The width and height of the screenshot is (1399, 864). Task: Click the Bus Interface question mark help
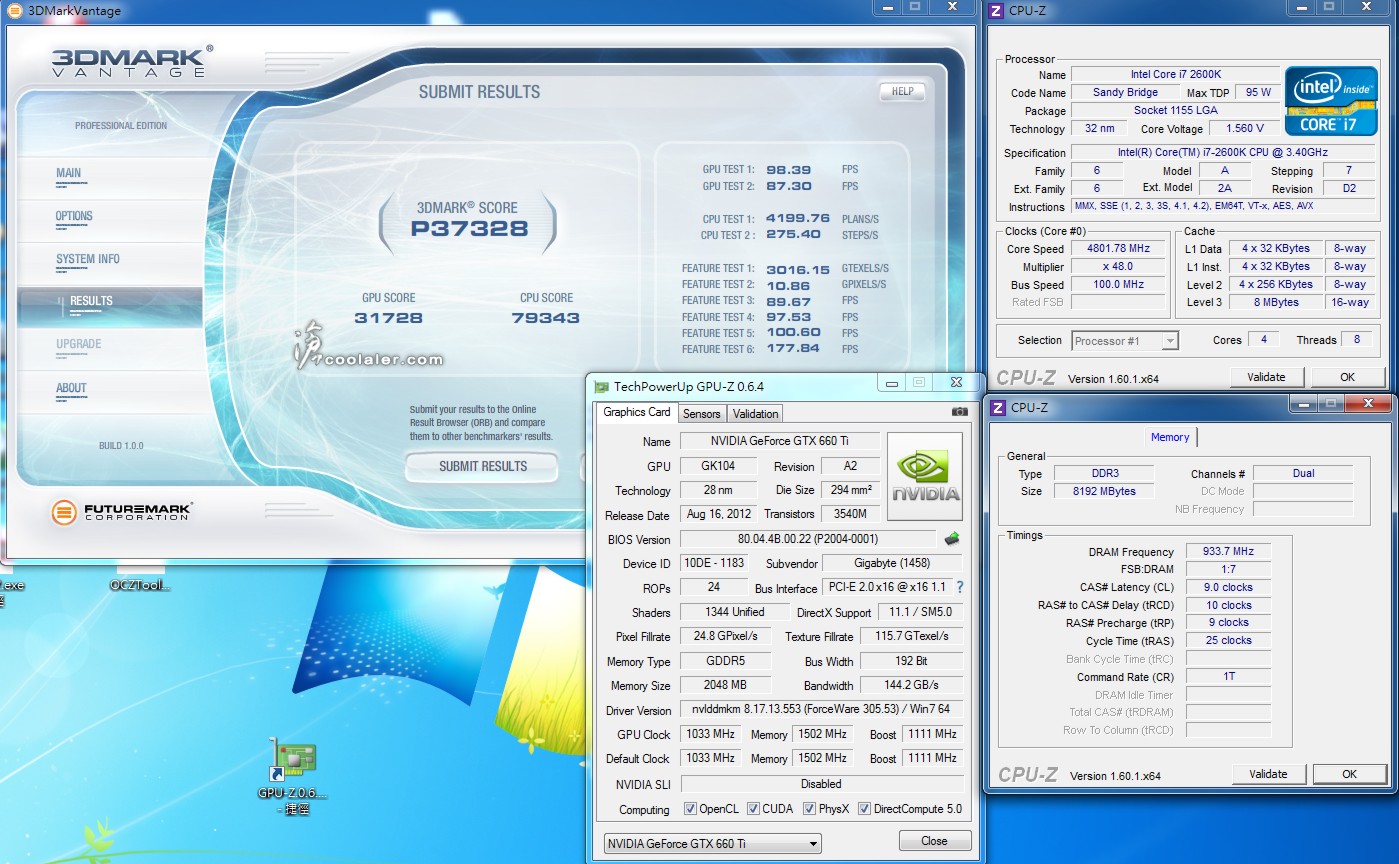pyautogui.click(x=960, y=587)
